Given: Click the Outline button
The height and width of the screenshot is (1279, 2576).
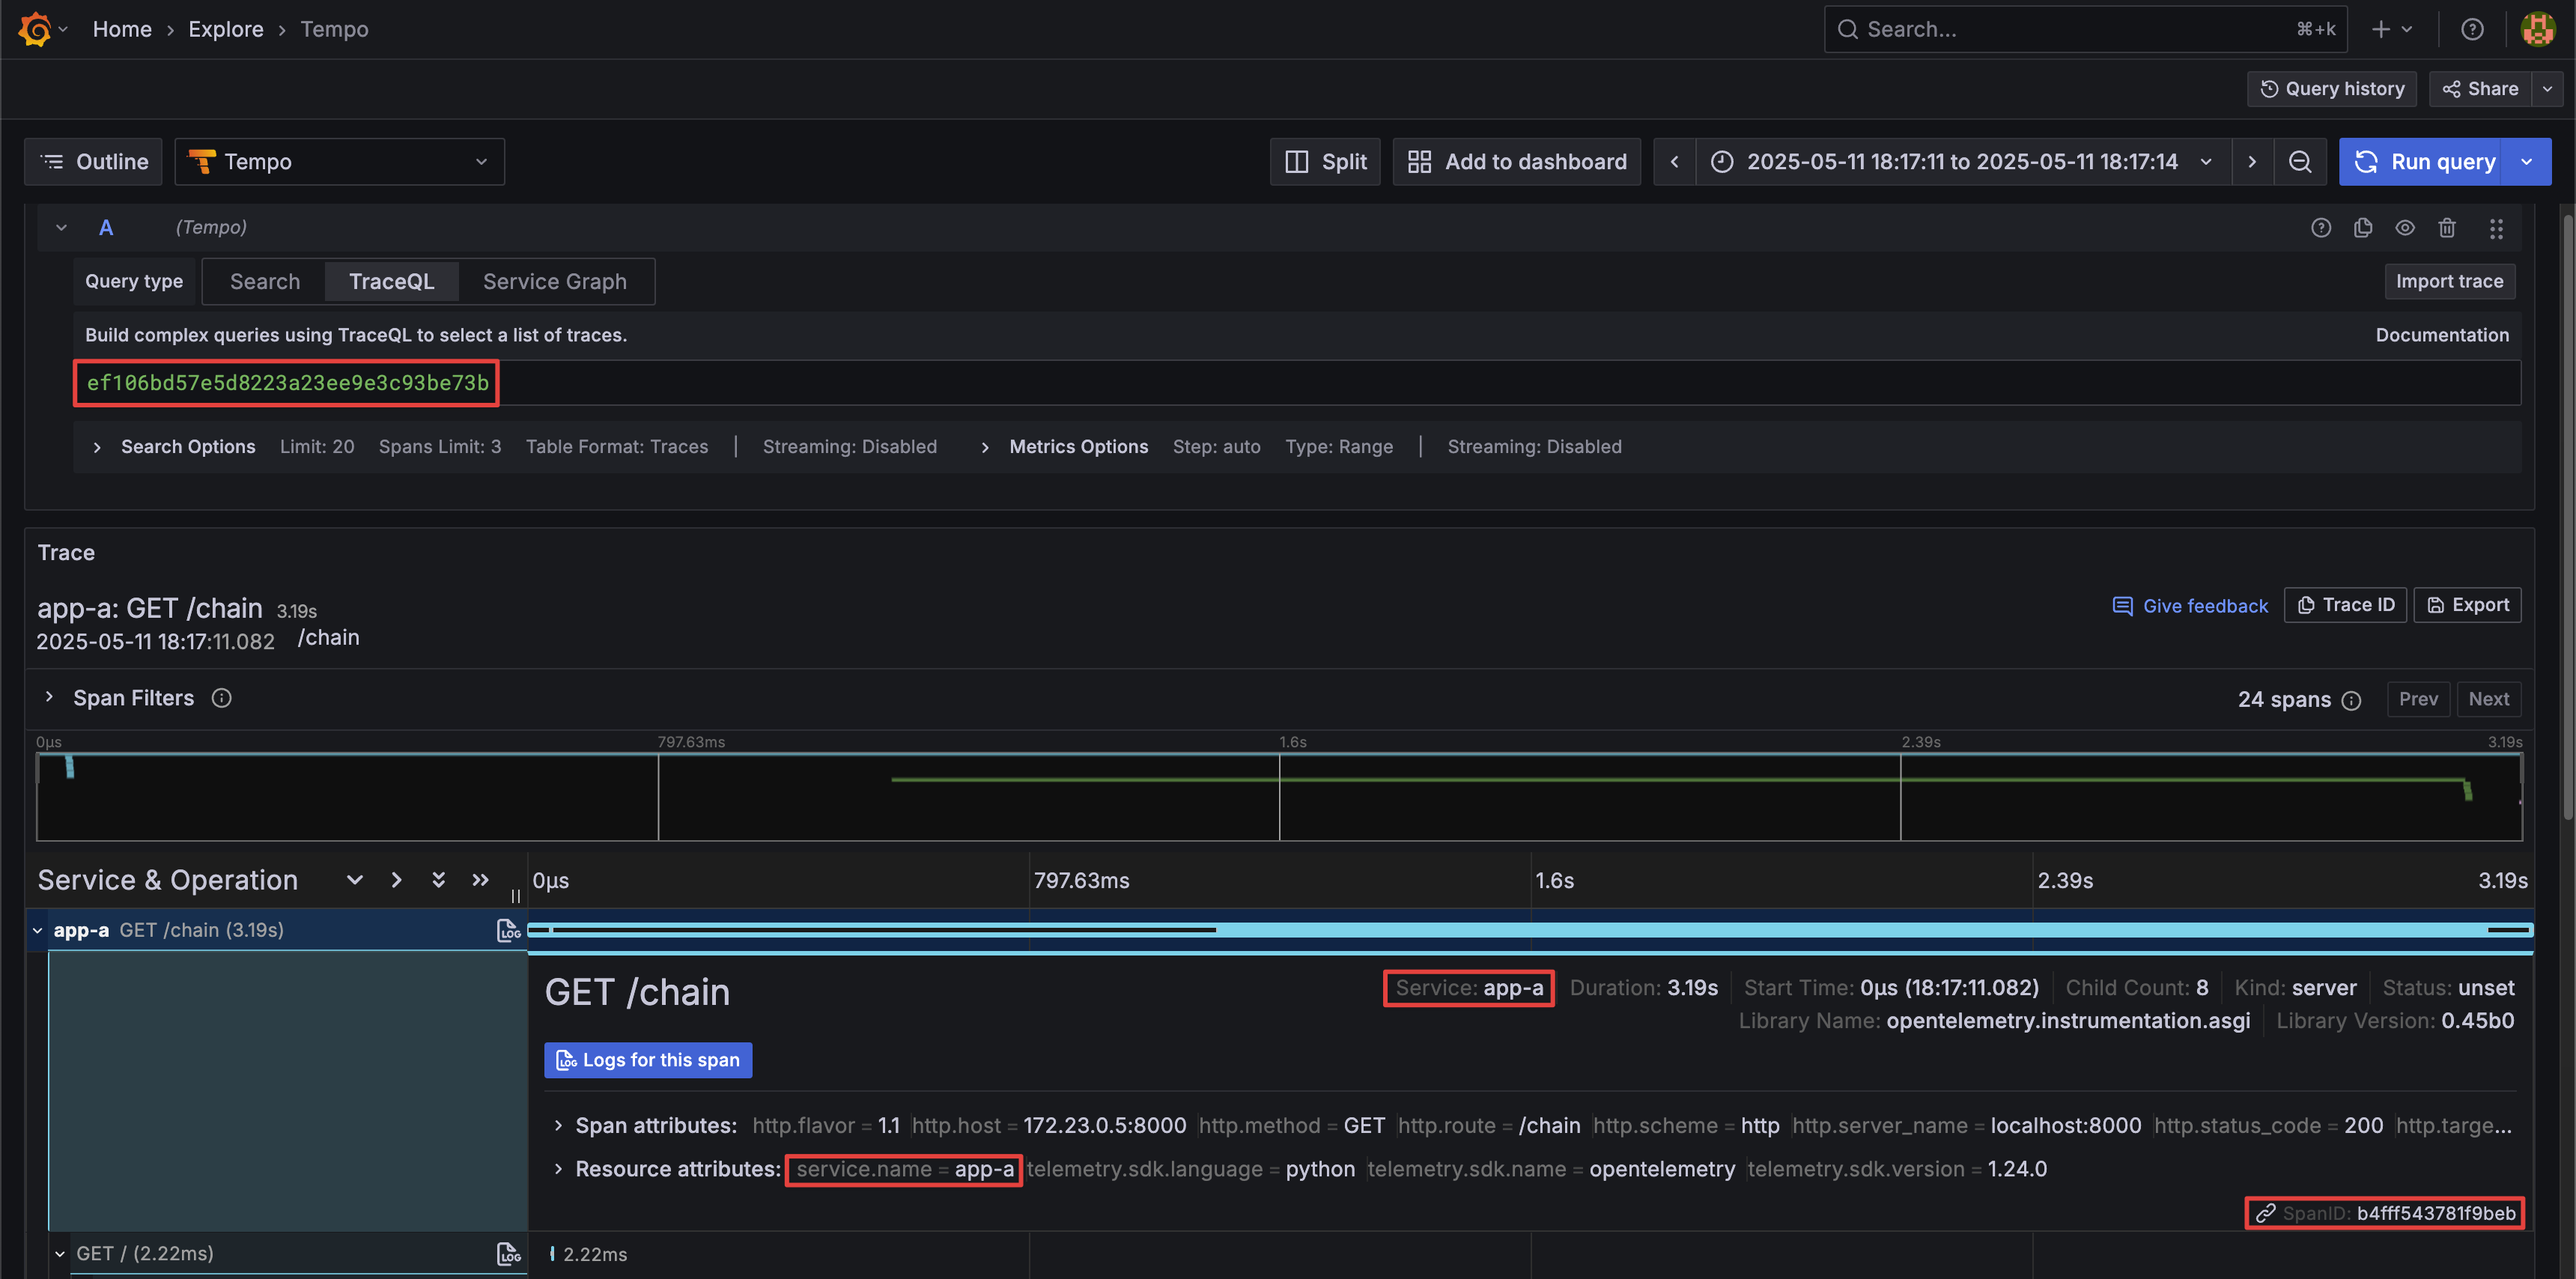Looking at the screenshot, I should pos(93,162).
